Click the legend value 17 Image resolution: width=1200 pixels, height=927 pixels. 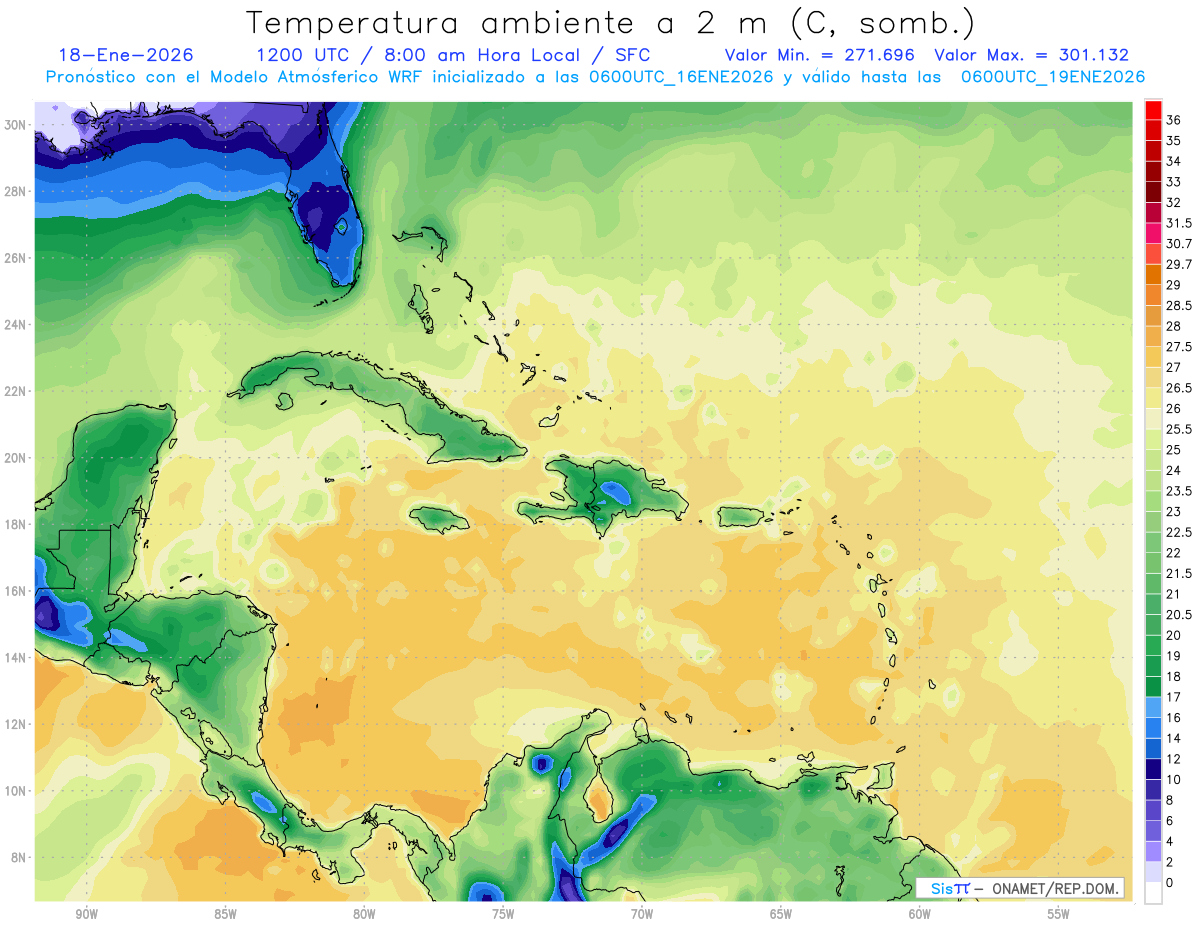coord(1174,697)
